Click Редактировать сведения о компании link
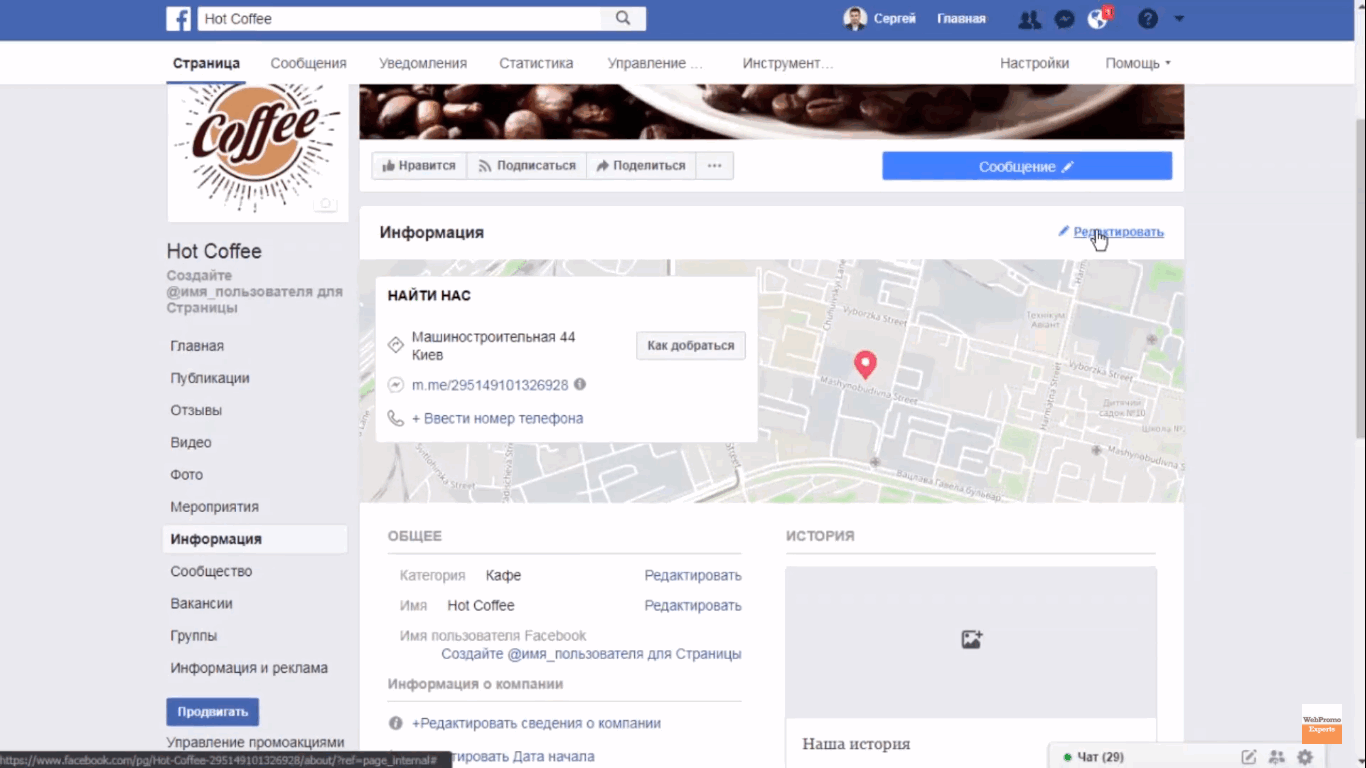 pos(536,723)
